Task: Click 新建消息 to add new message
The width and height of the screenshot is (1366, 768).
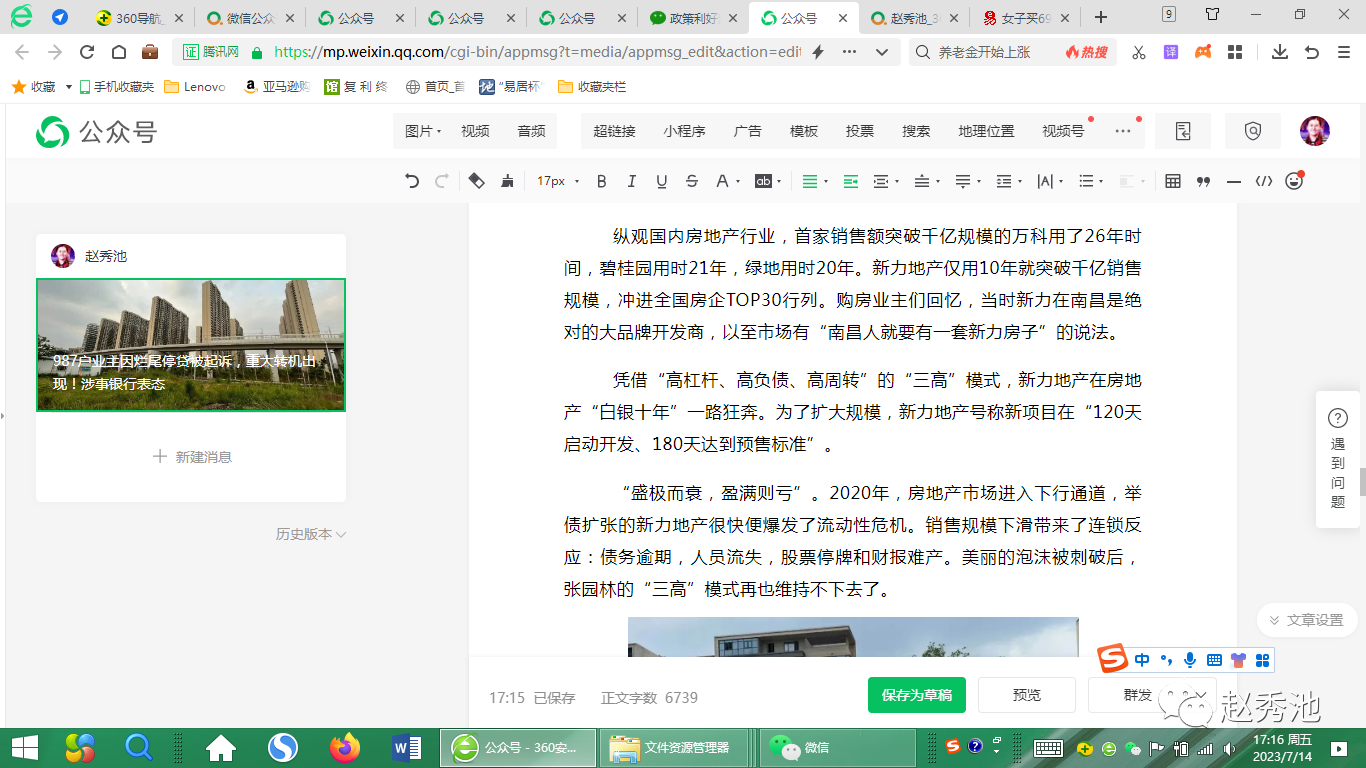Action: pos(192,457)
